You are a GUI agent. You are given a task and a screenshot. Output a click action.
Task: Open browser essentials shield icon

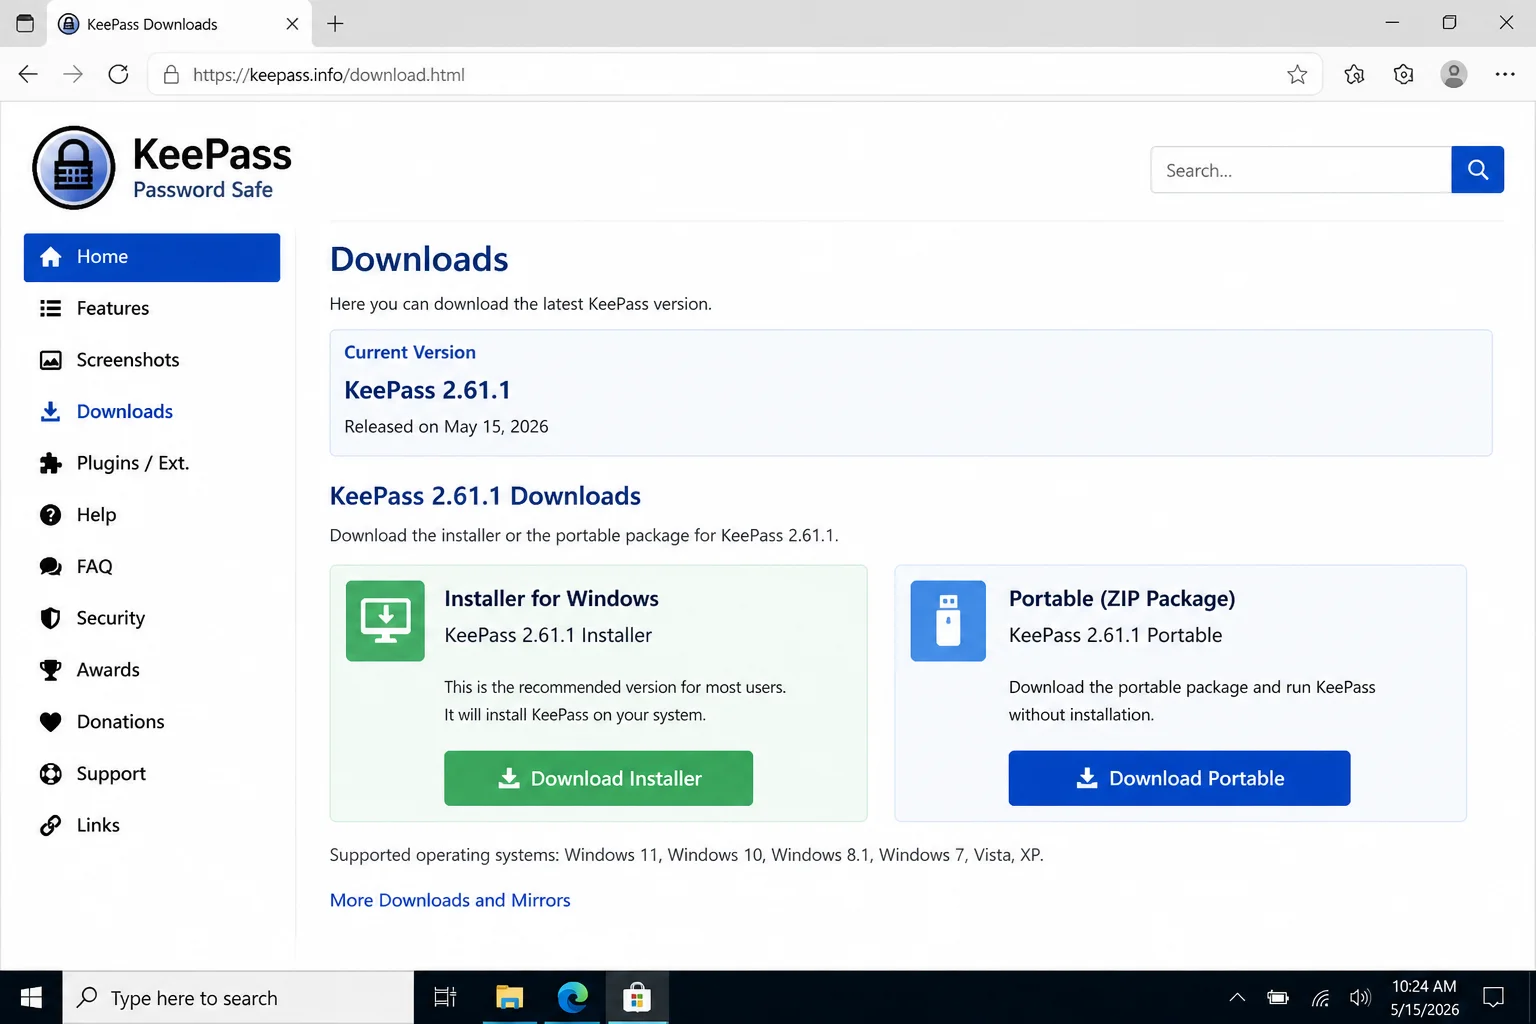pos(1403,74)
